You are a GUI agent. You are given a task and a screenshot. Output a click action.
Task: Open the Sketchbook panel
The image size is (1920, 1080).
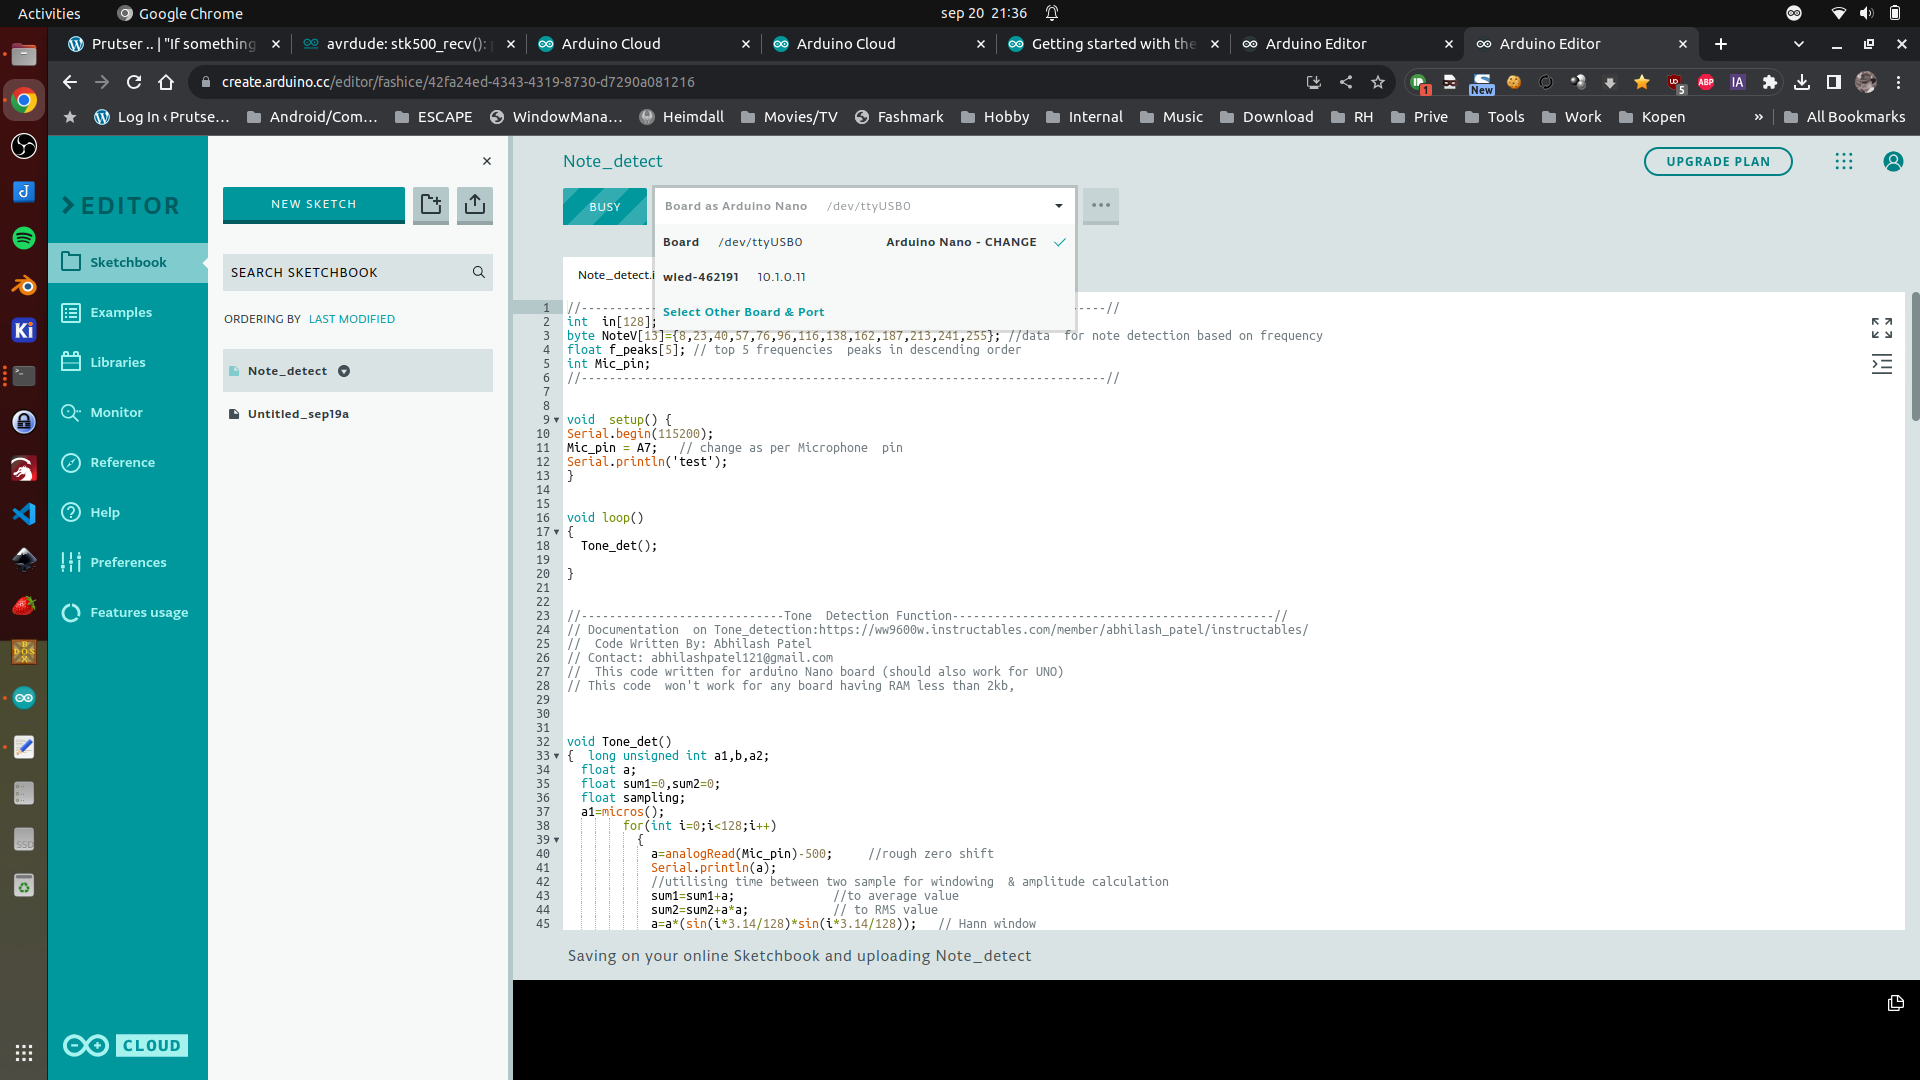click(x=128, y=262)
